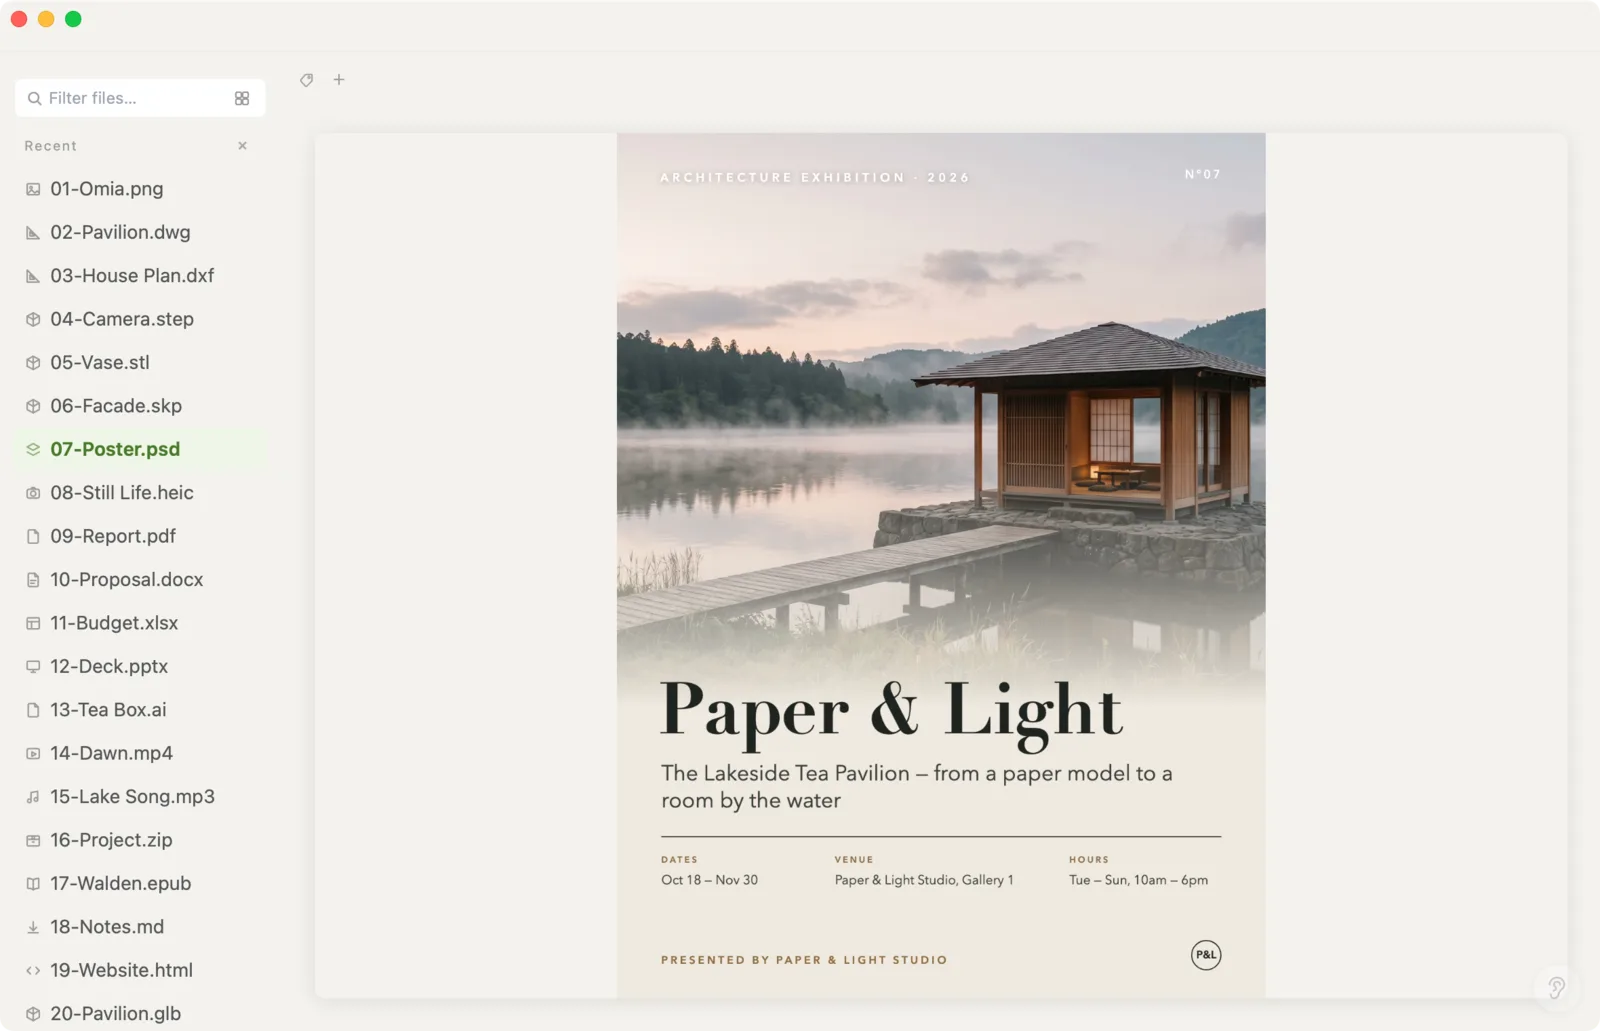Image resolution: width=1600 pixels, height=1031 pixels.
Task: Open 19-Website.html from the file list
Action: tap(140, 970)
